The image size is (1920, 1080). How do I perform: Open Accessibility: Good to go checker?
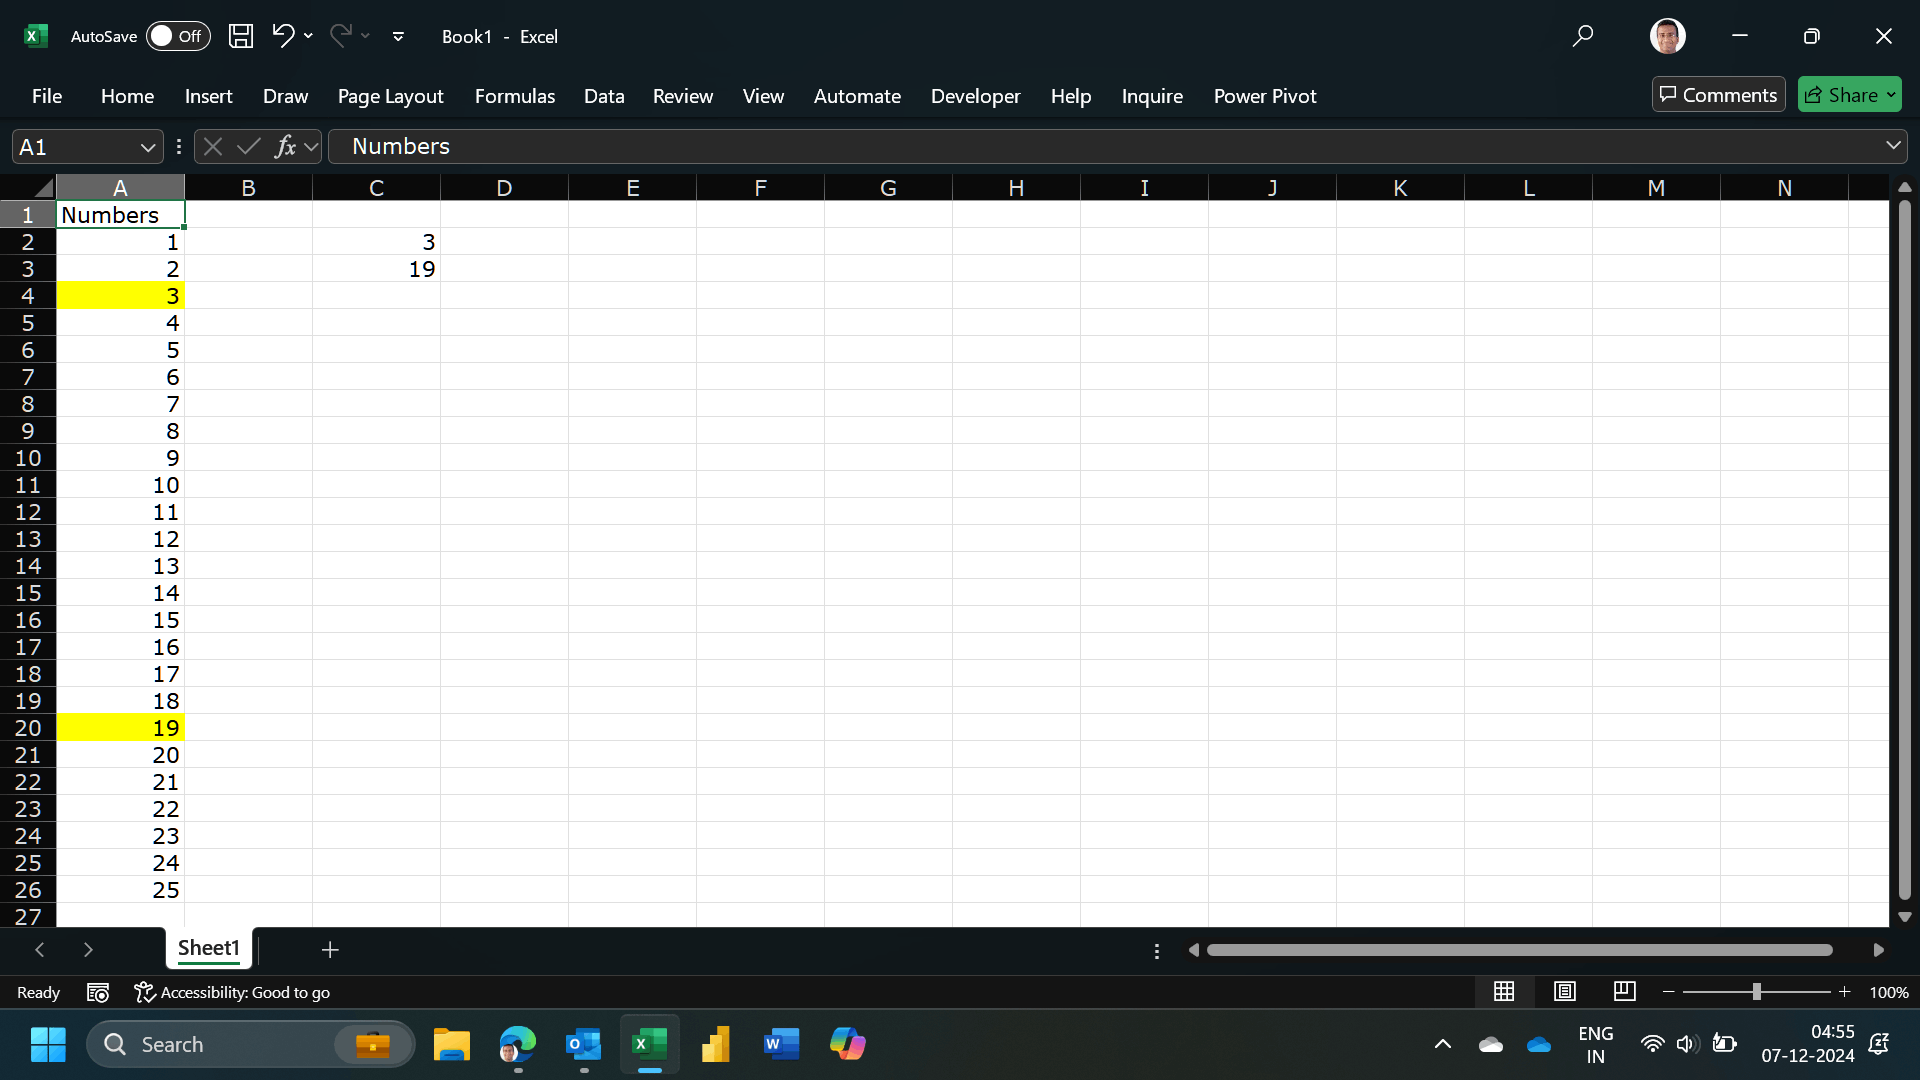coord(232,992)
